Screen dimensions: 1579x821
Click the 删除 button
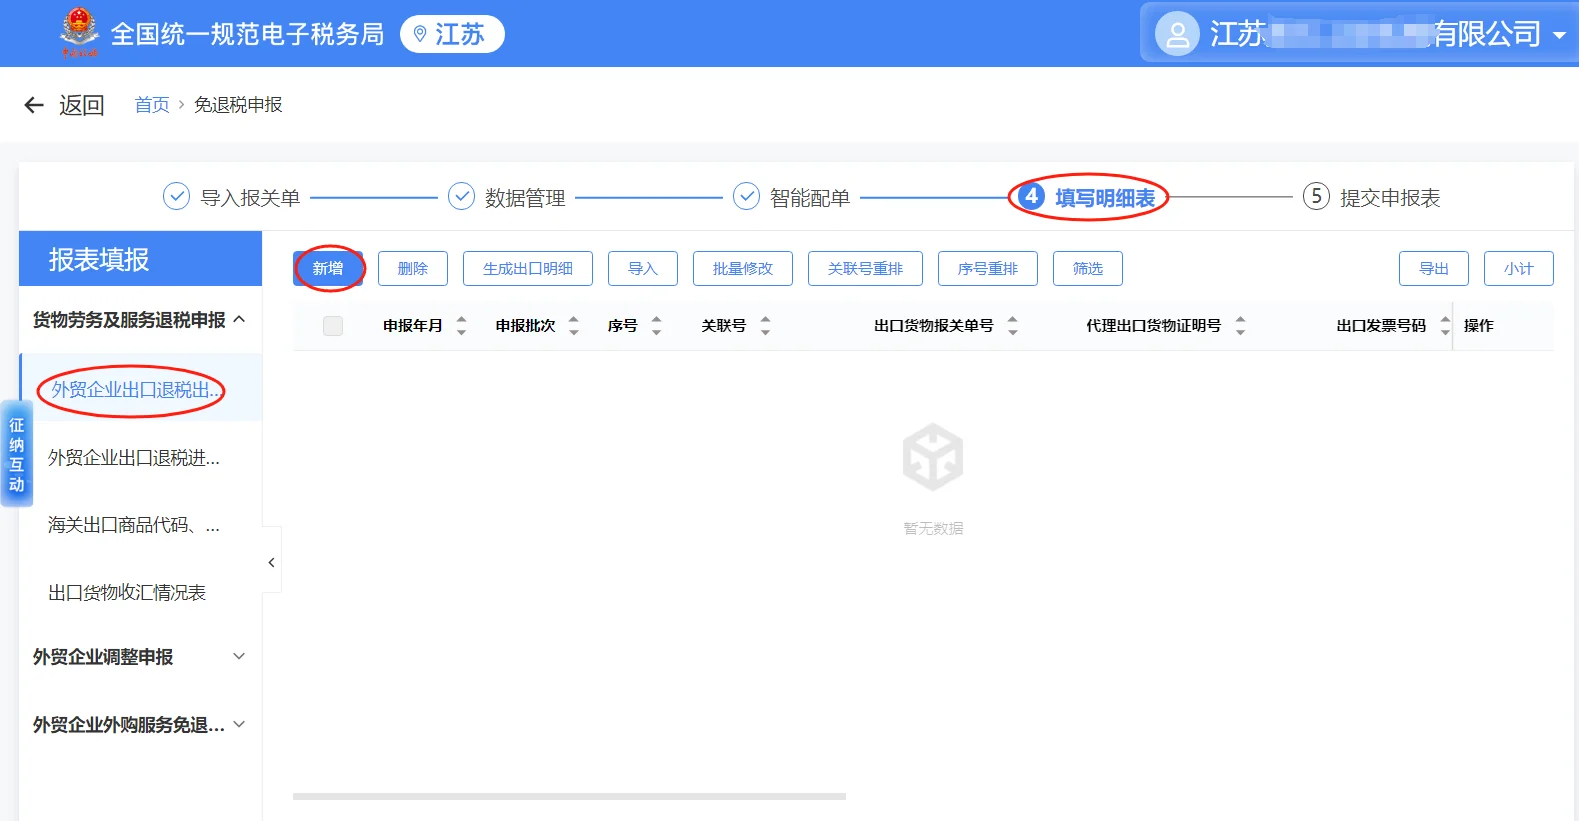[x=413, y=268]
